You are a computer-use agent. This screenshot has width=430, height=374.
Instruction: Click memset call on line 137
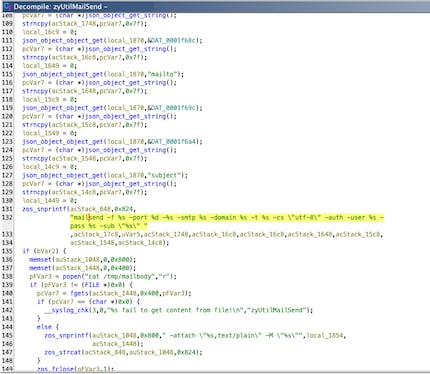point(40,268)
